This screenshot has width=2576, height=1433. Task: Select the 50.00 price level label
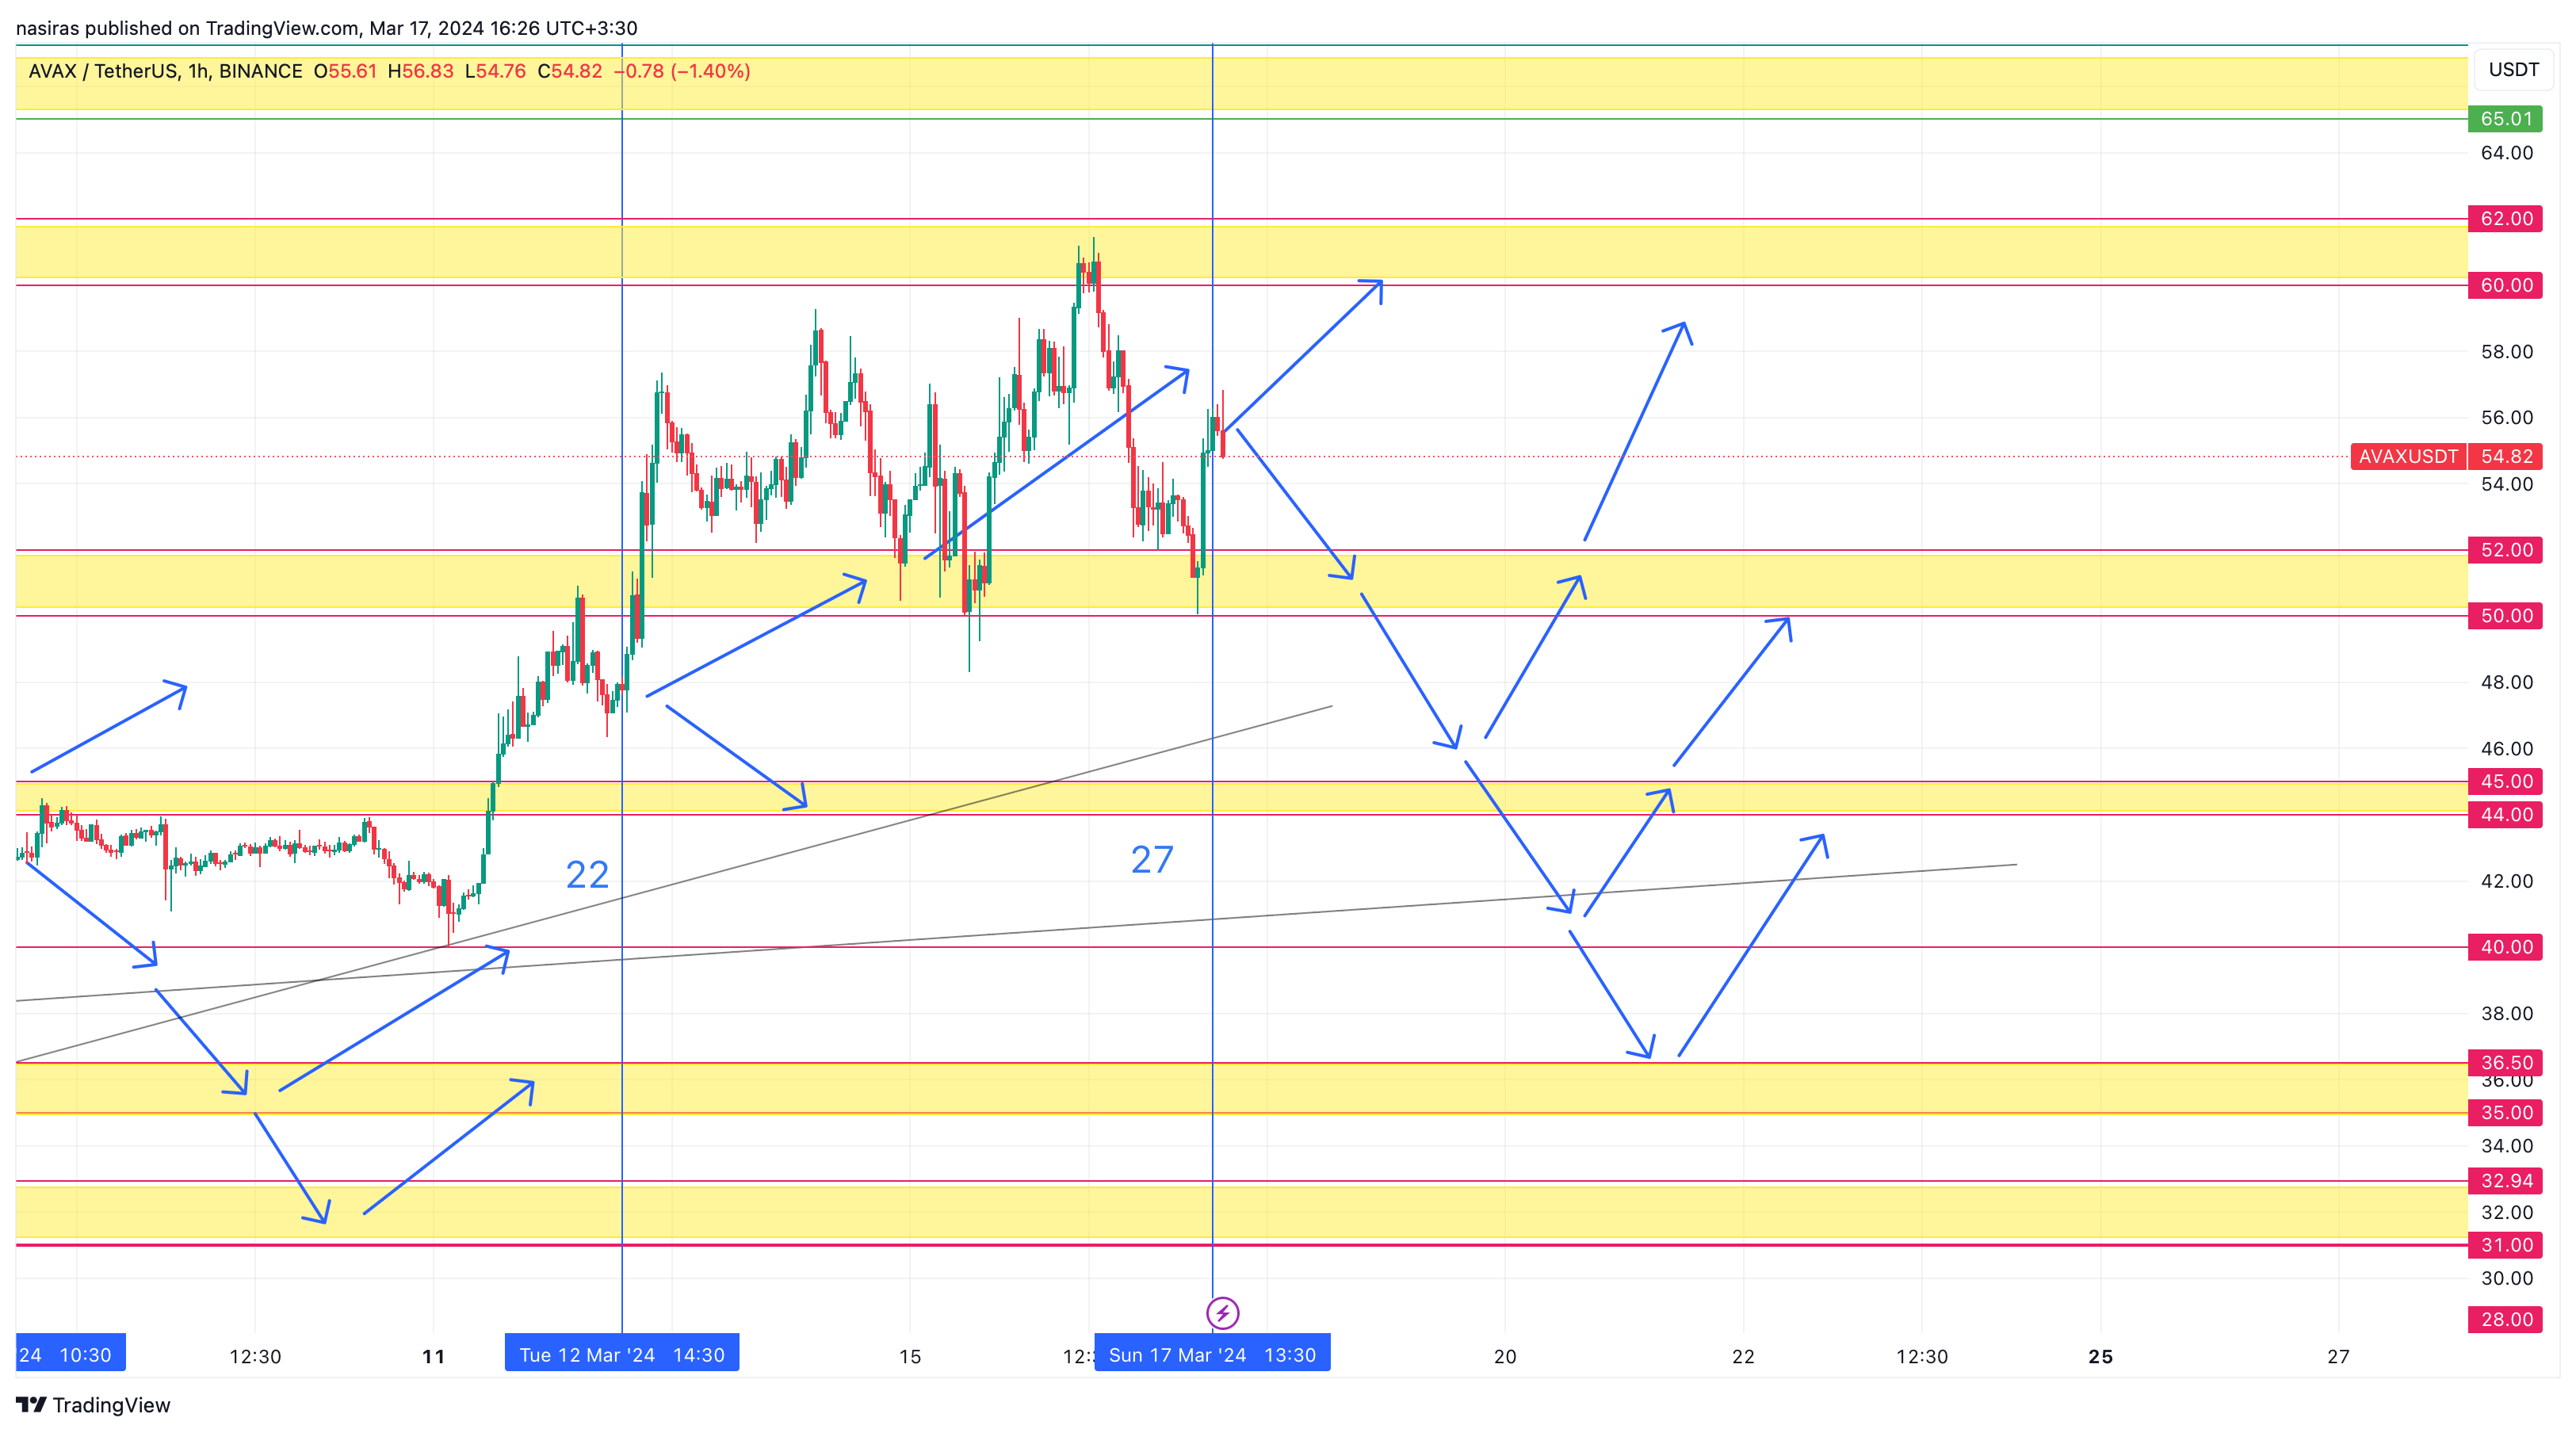pyautogui.click(x=2505, y=615)
